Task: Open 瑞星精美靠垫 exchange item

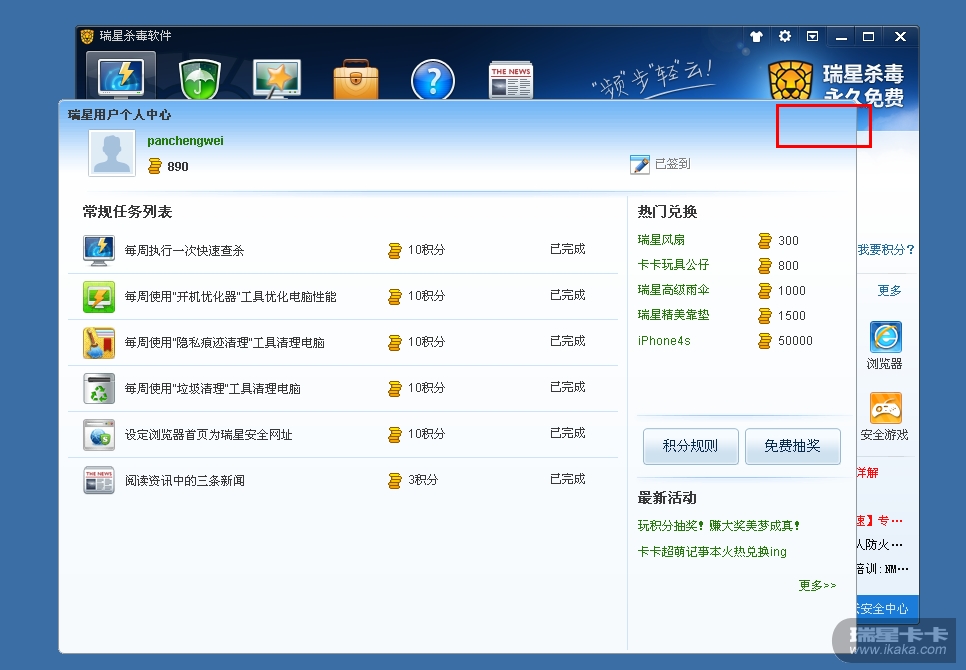Action: click(673, 315)
